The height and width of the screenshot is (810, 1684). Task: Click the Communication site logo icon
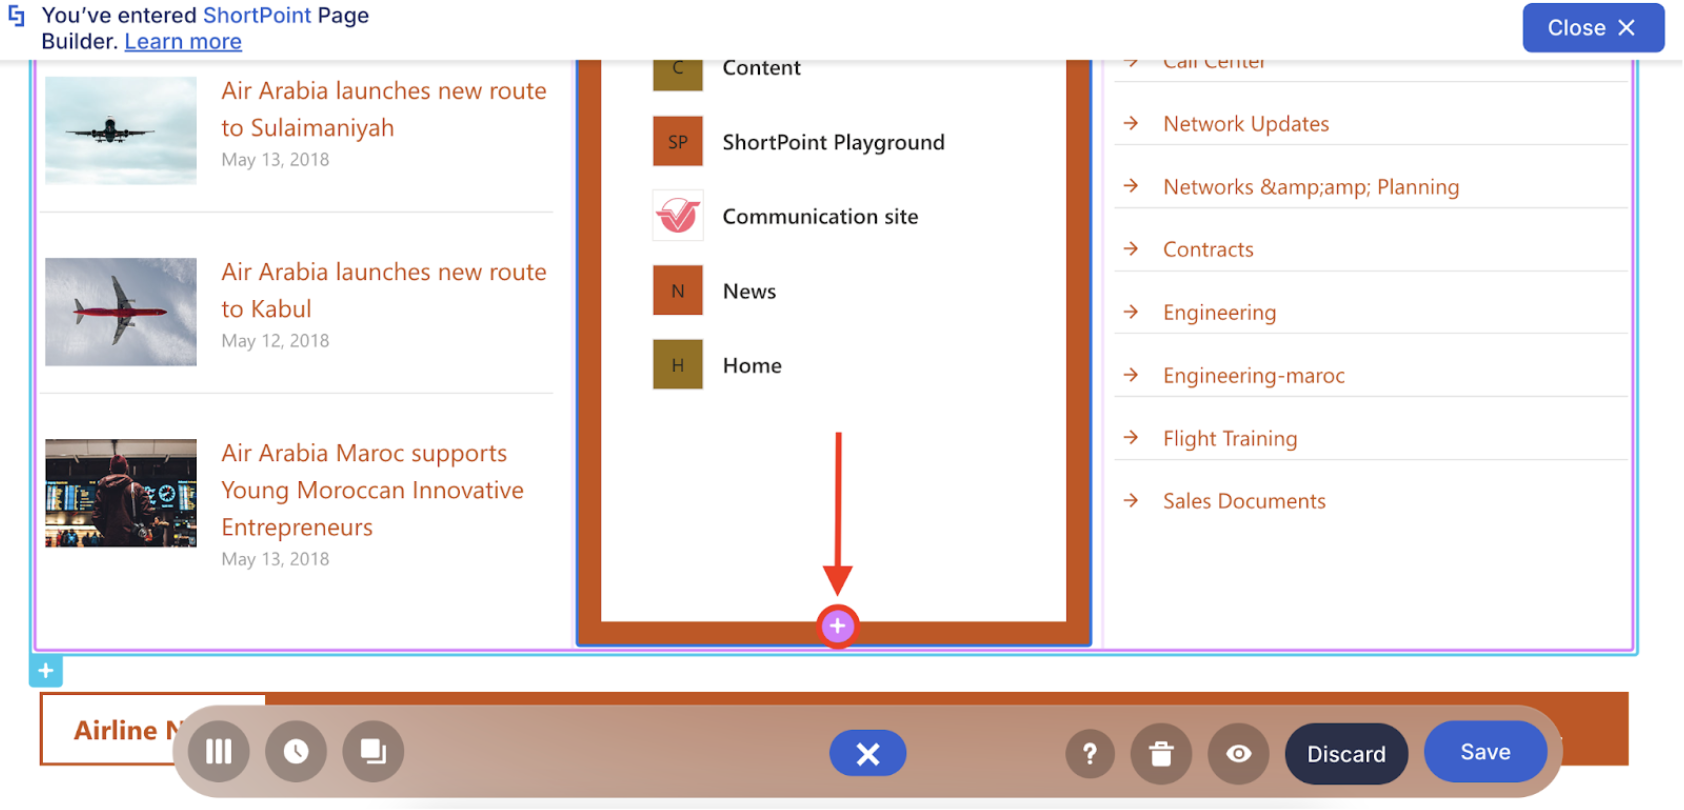pyautogui.click(x=678, y=216)
